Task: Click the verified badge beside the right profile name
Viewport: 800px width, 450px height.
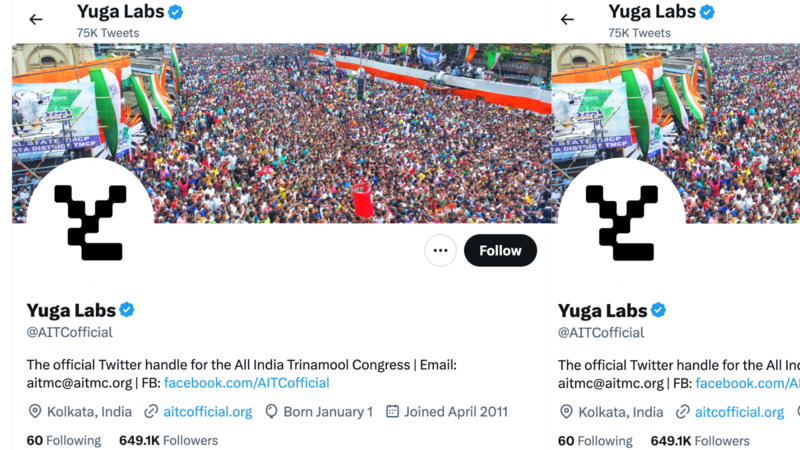Action: 658,310
